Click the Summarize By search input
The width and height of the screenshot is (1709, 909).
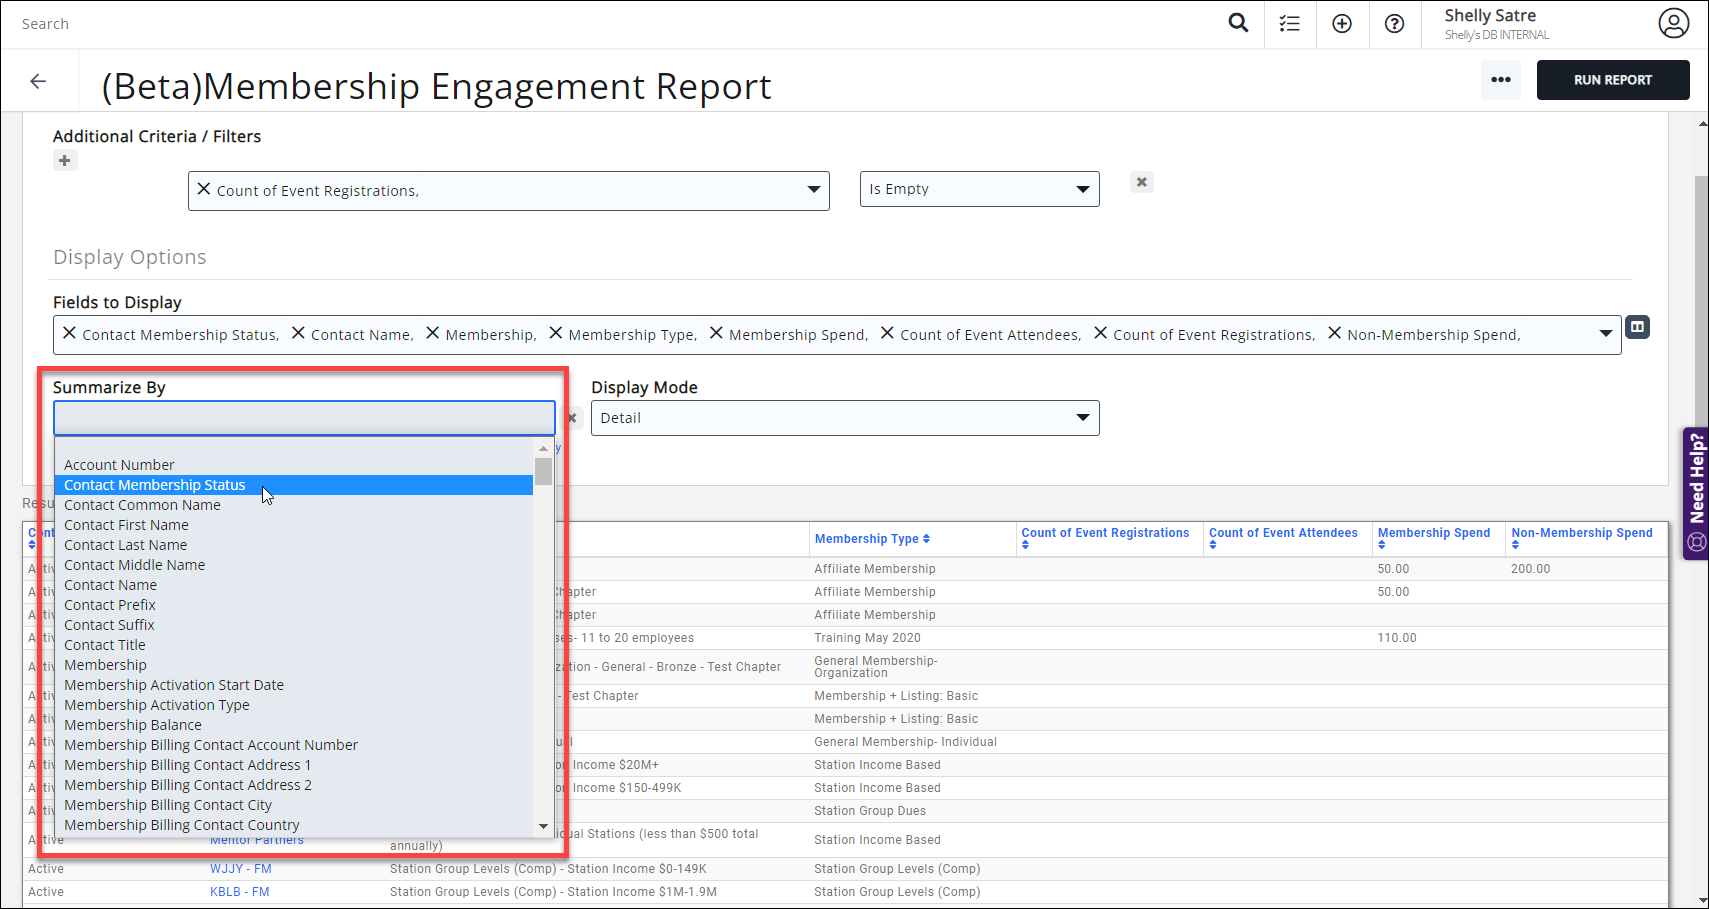tap(304, 418)
